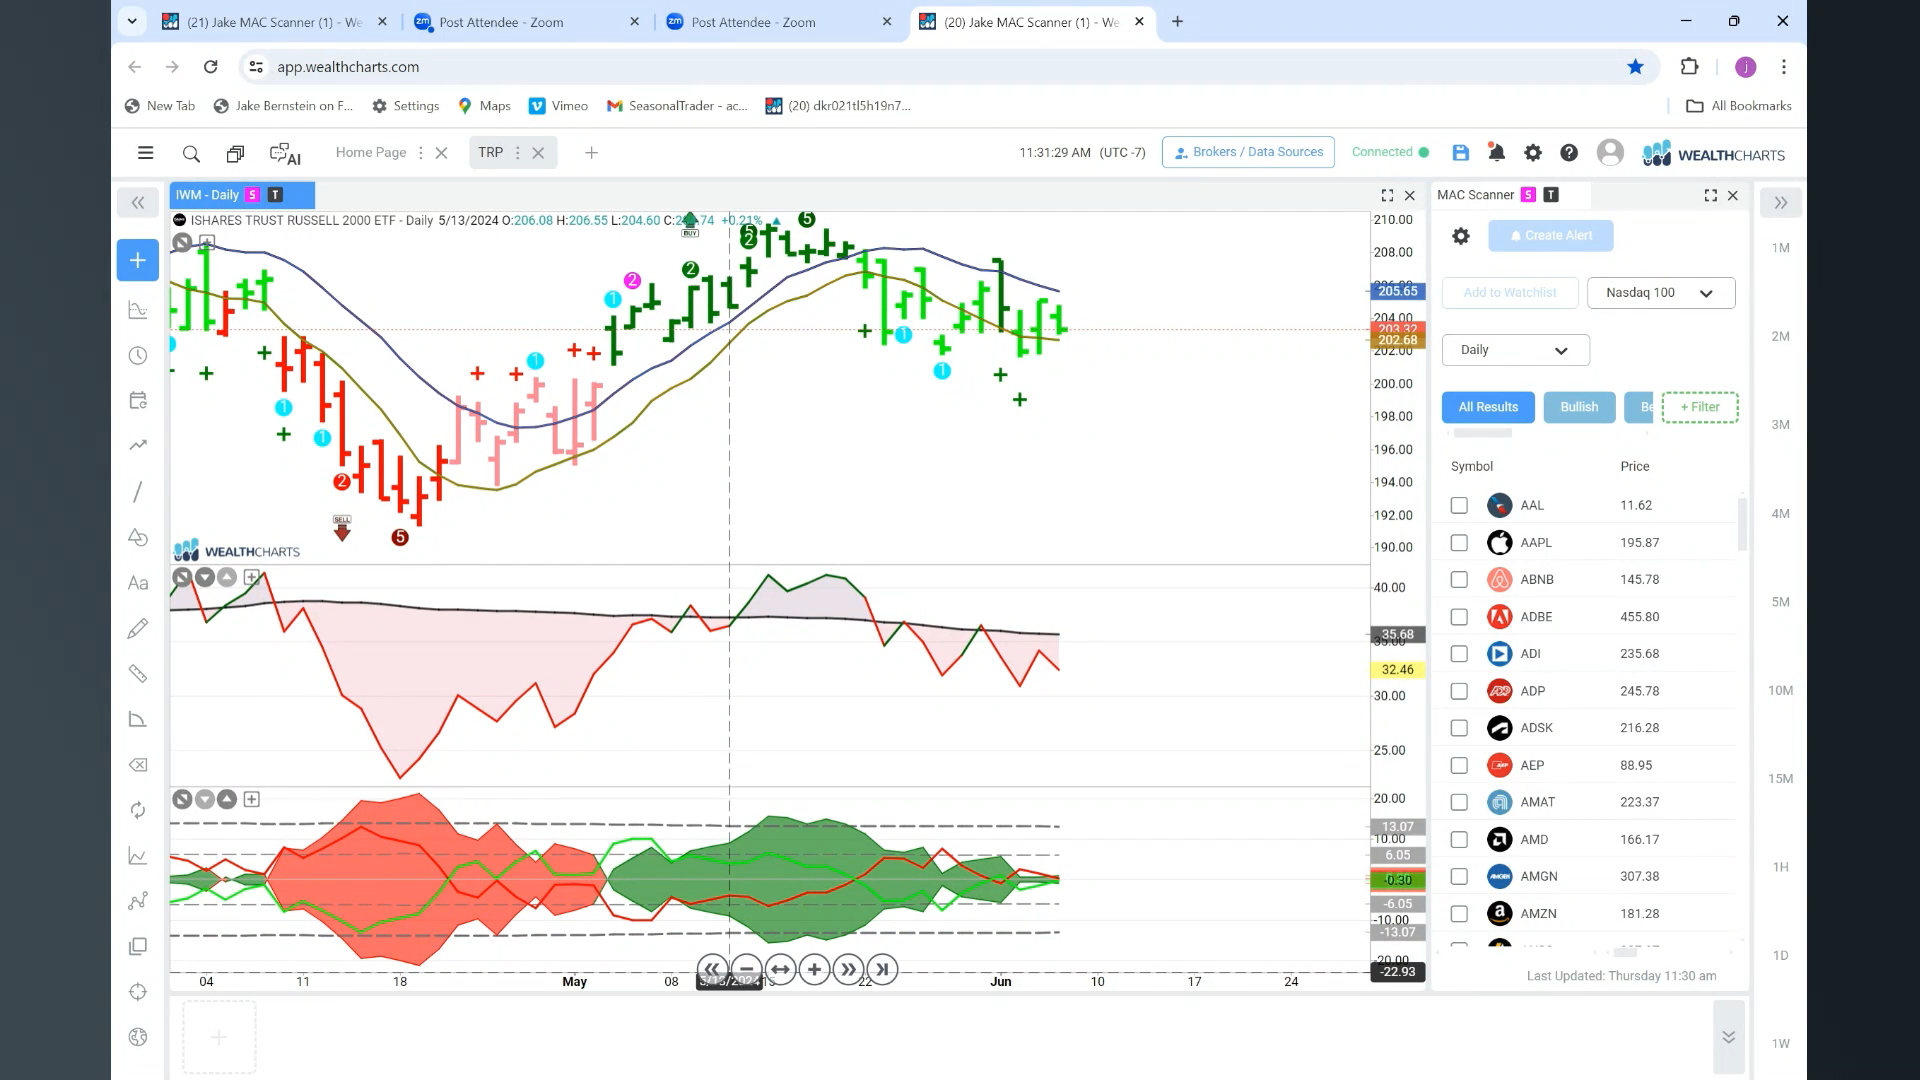Check the ADSK checkbox

1459,728
